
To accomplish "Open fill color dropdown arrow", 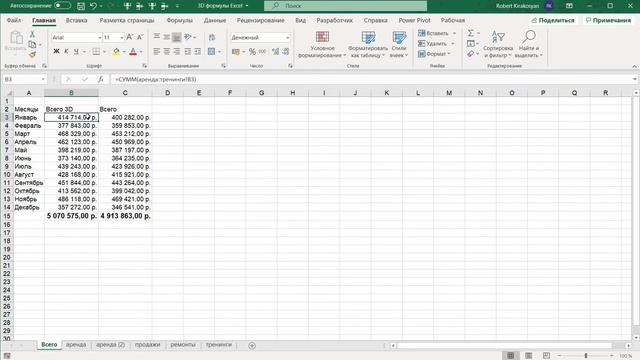I will pyautogui.click(x=124, y=52).
